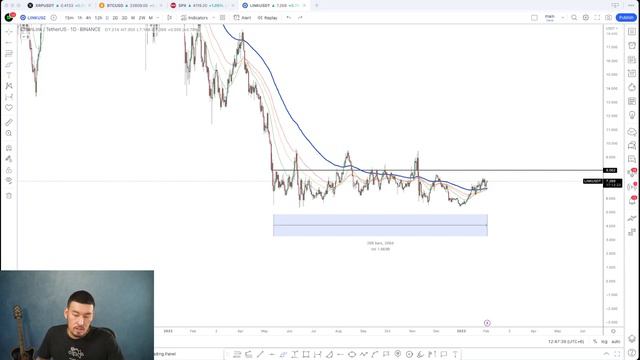
Task: Open the candle chart type selector
Action: pos(169,18)
